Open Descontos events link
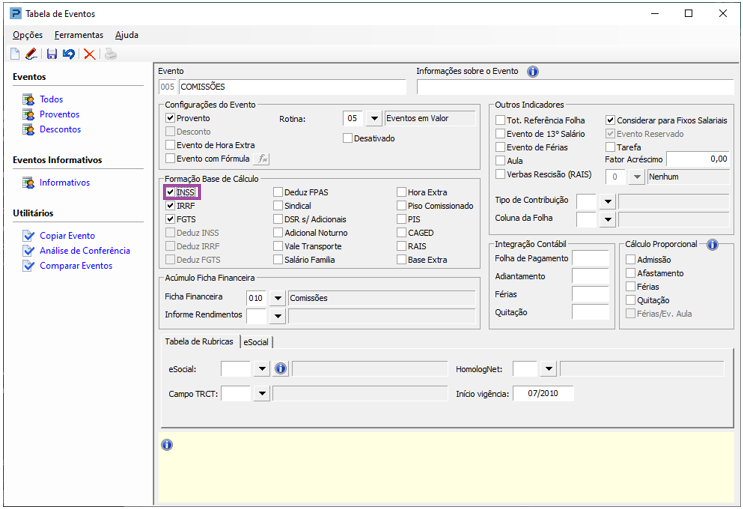This screenshot has height=509, width=743. coord(60,129)
